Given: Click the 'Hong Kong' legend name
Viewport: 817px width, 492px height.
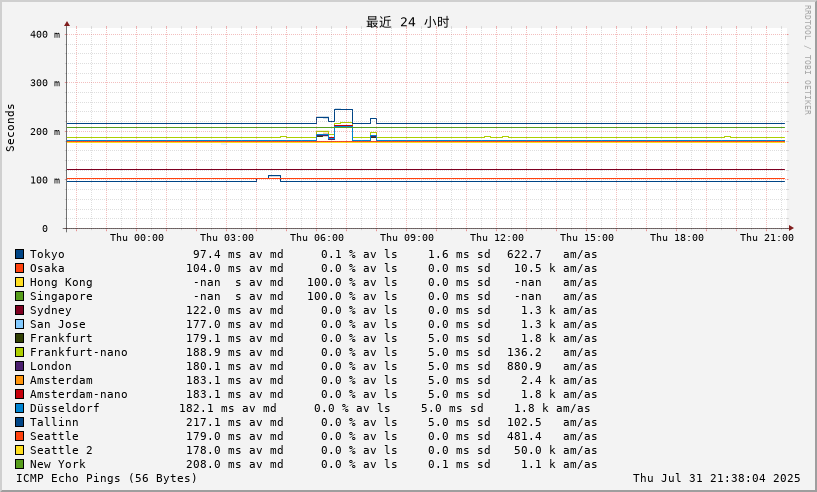Looking at the screenshot, I should click(61, 282).
